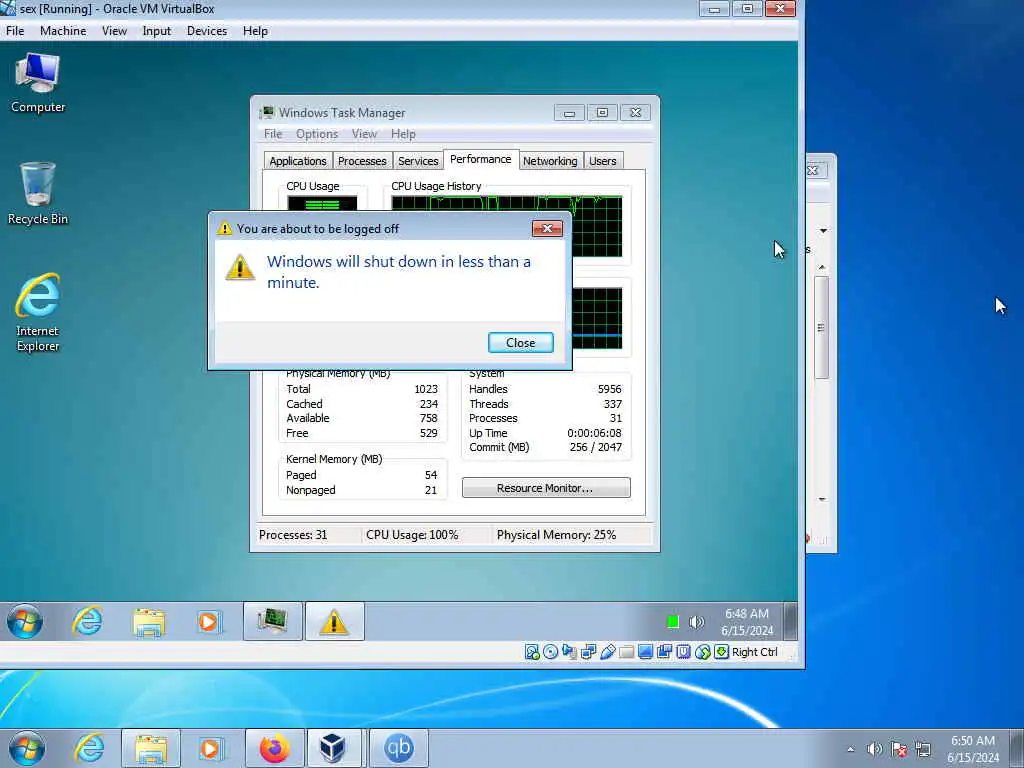Click the VirtualBox display status icon
This screenshot has height=768, width=1024.
[x=645, y=652]
